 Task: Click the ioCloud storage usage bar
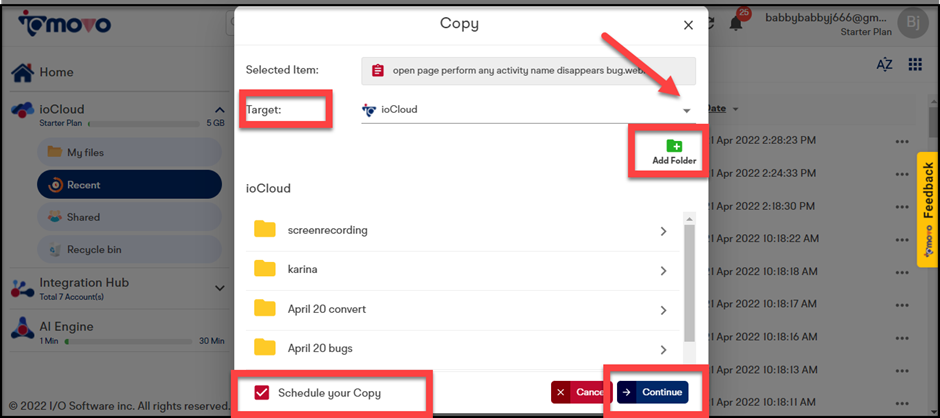point(144,124)
